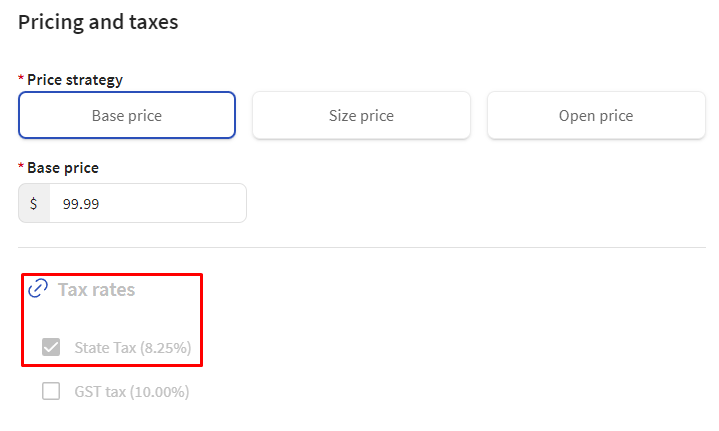Click the GST tax (10.00%) label text
Viewport: 719px width, 431px height.
point(132,392)
